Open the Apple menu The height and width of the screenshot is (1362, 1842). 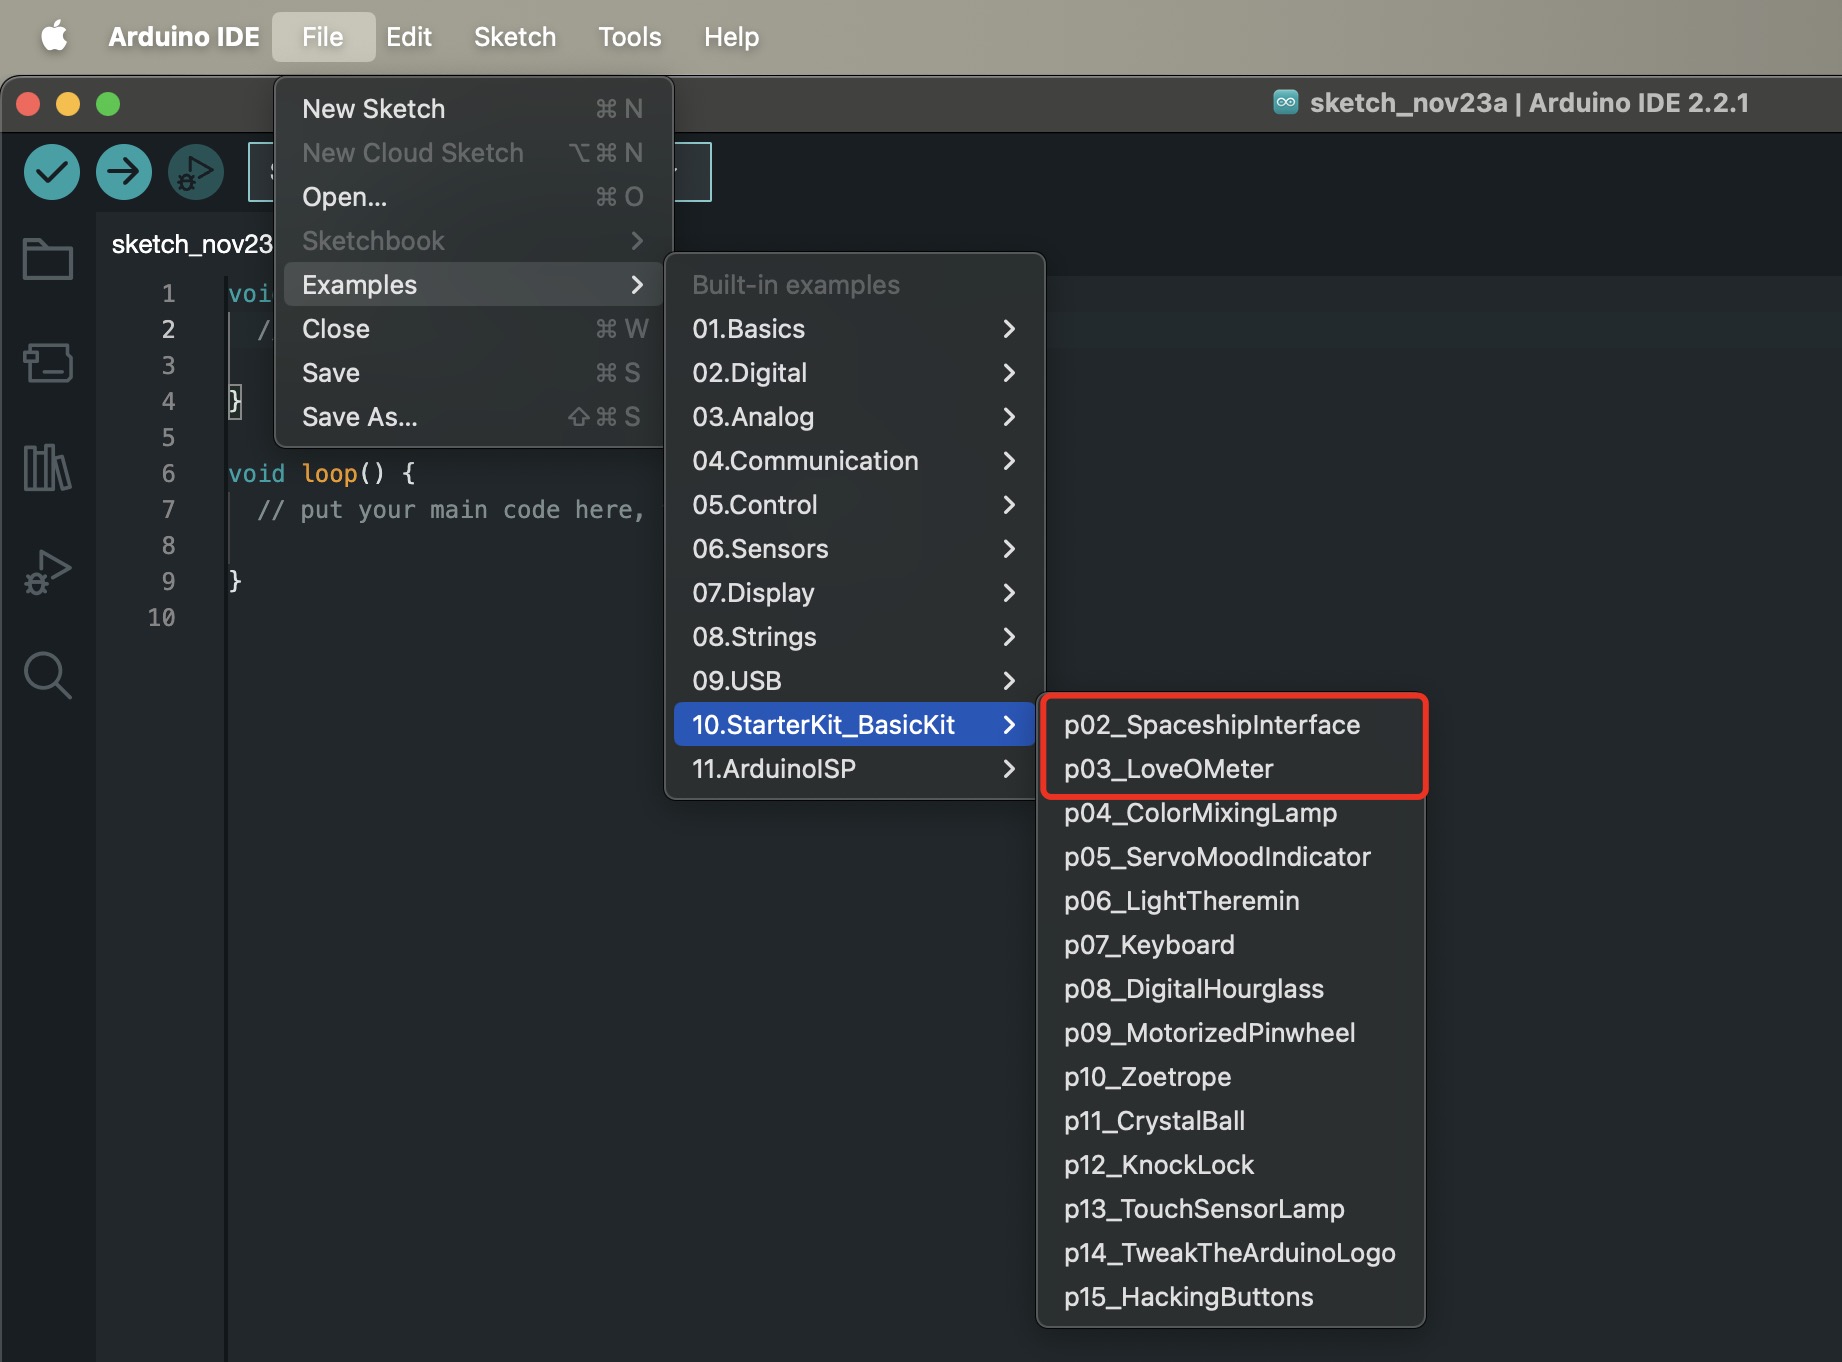[x=54, y=37]
